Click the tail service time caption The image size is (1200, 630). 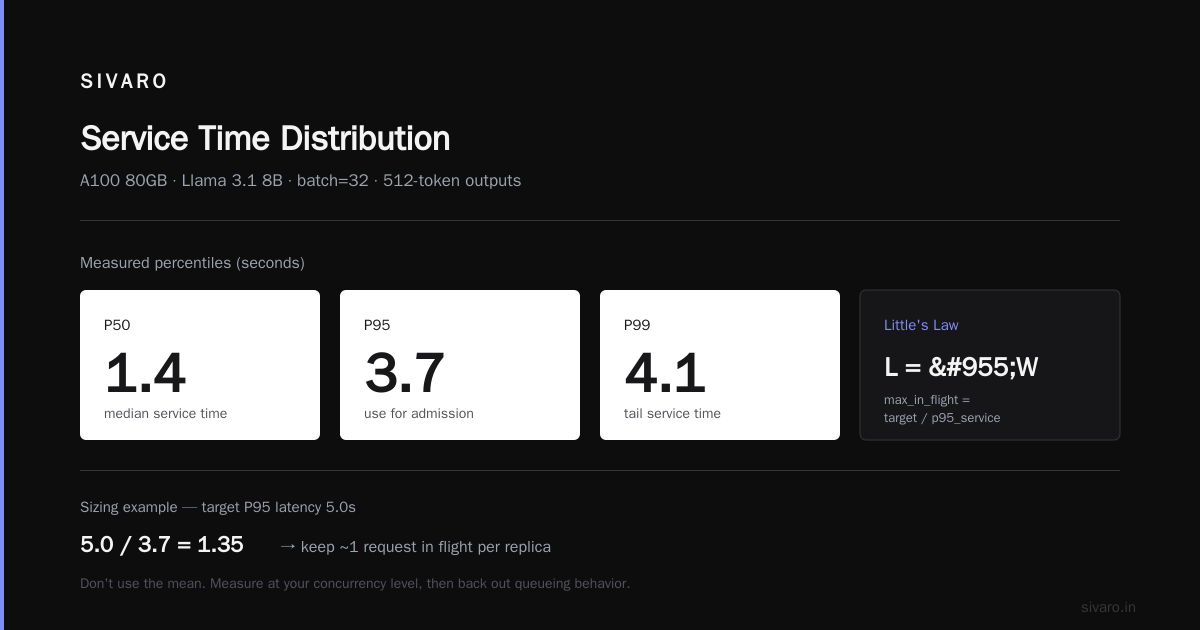coord(672,413)
